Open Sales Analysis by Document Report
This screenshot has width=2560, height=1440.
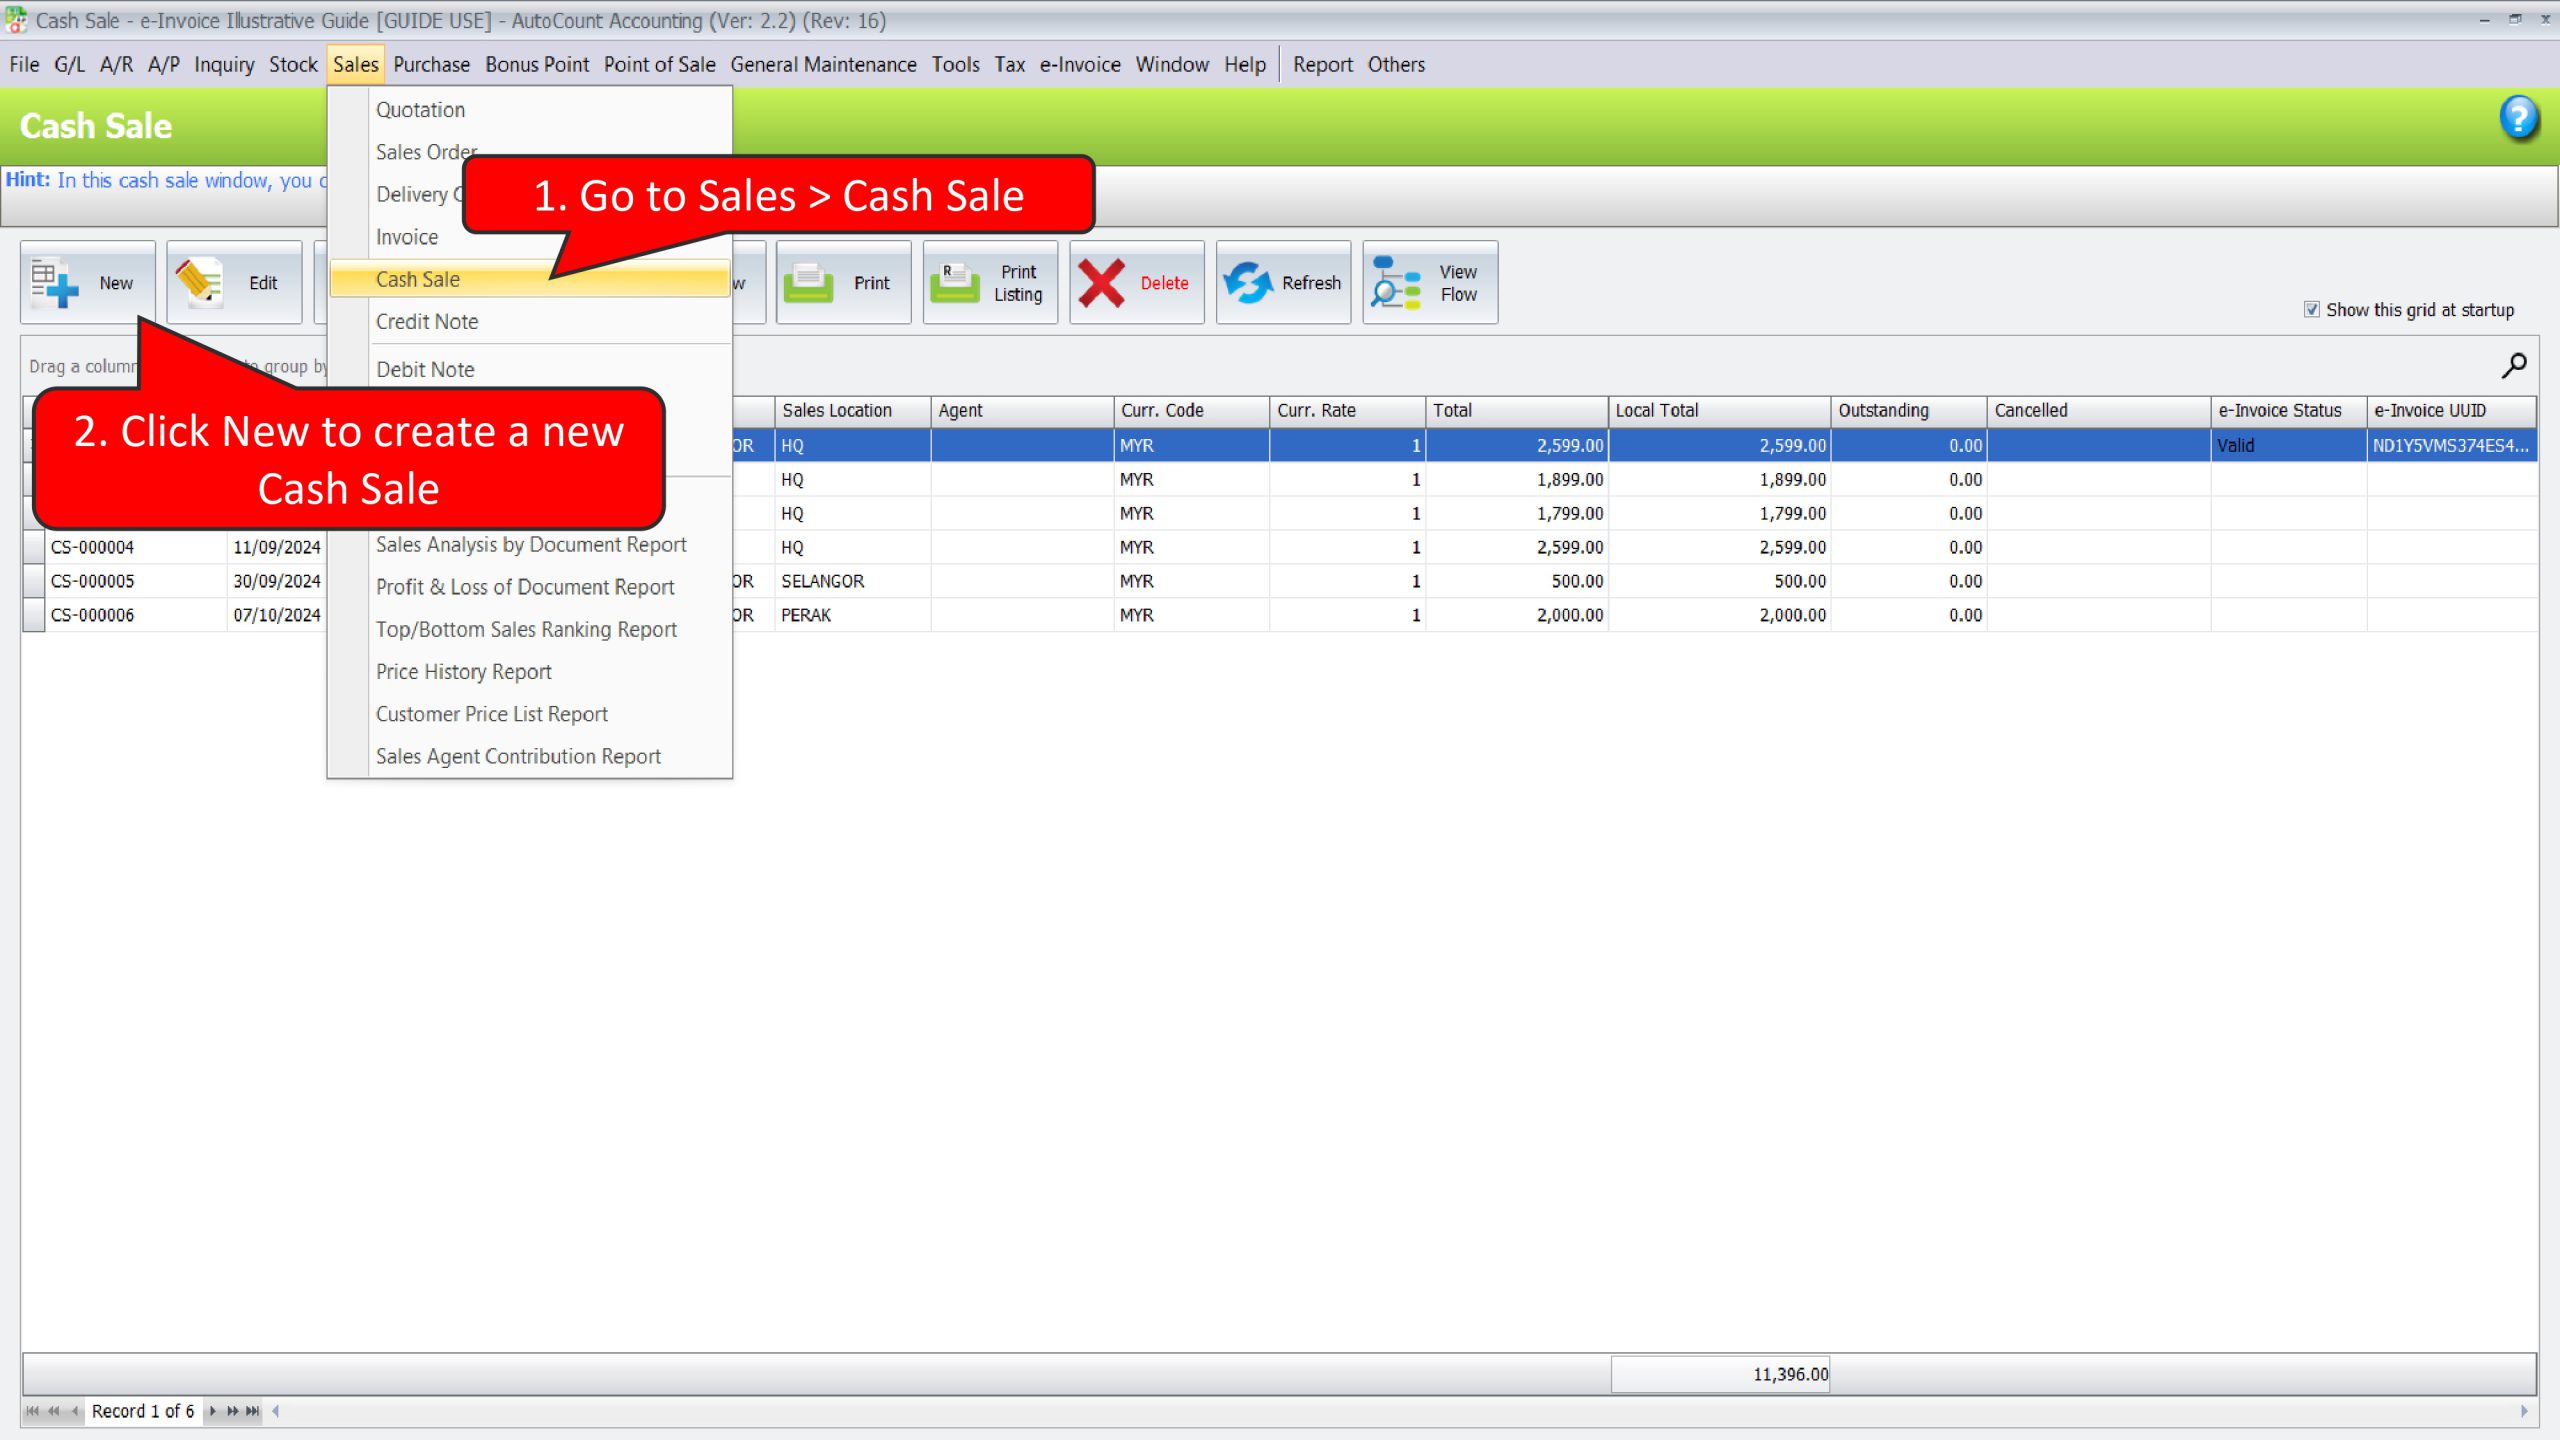pos(531,544)
